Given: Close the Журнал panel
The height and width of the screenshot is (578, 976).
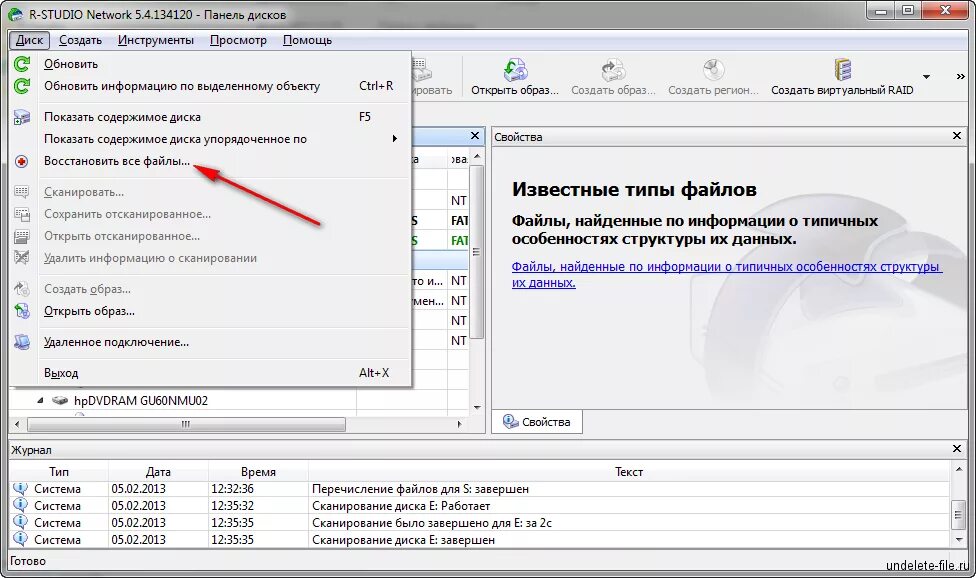Looking at the screenshot, I should (957, 449).
